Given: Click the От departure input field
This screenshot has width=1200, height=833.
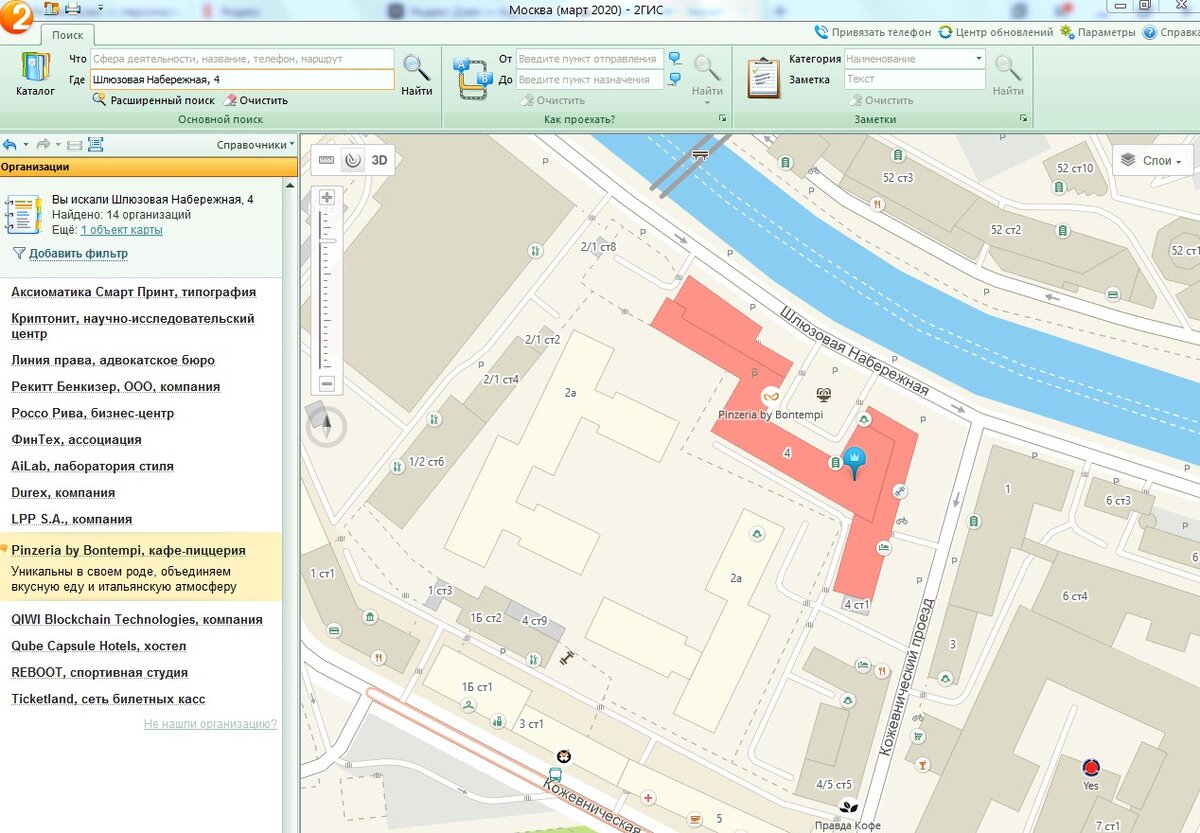Looking at the screenshot, I should (590, 59).
